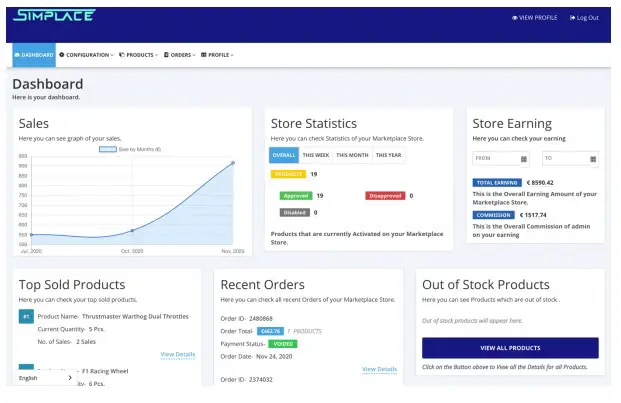
Task: Click the gray Disabled badge
Action: (x=295, y=213)
